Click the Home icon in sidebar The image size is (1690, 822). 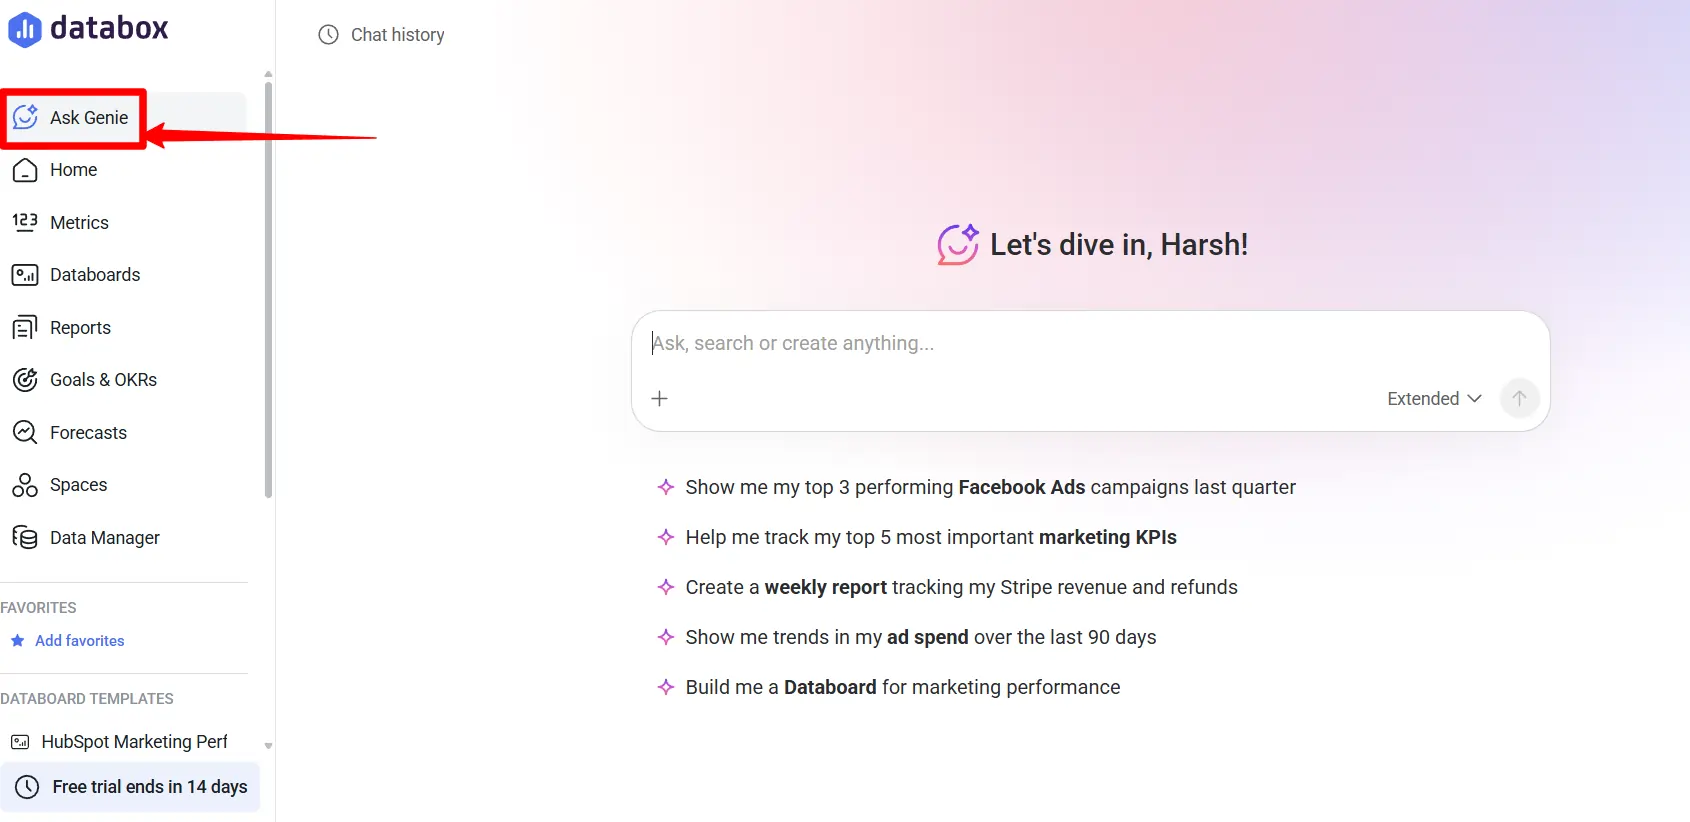[25, 170]
